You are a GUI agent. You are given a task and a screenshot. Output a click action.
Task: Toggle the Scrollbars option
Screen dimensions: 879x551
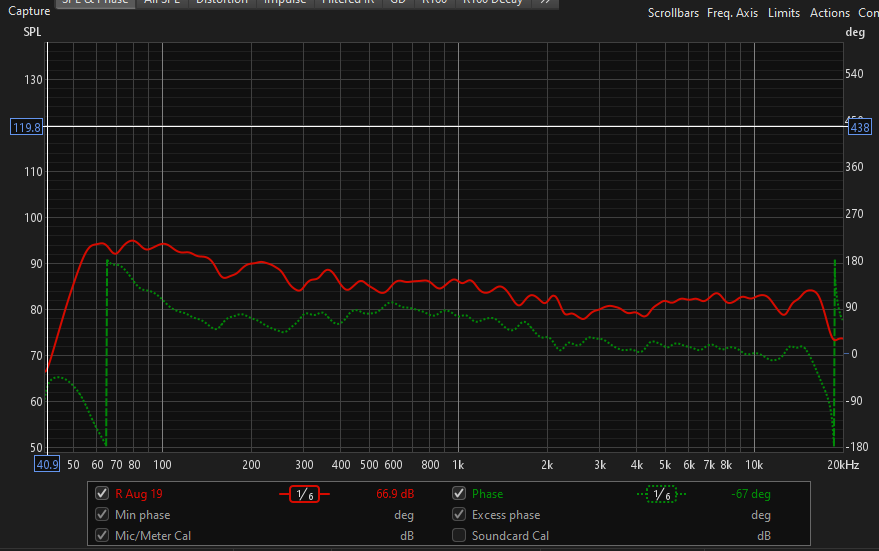675,13
